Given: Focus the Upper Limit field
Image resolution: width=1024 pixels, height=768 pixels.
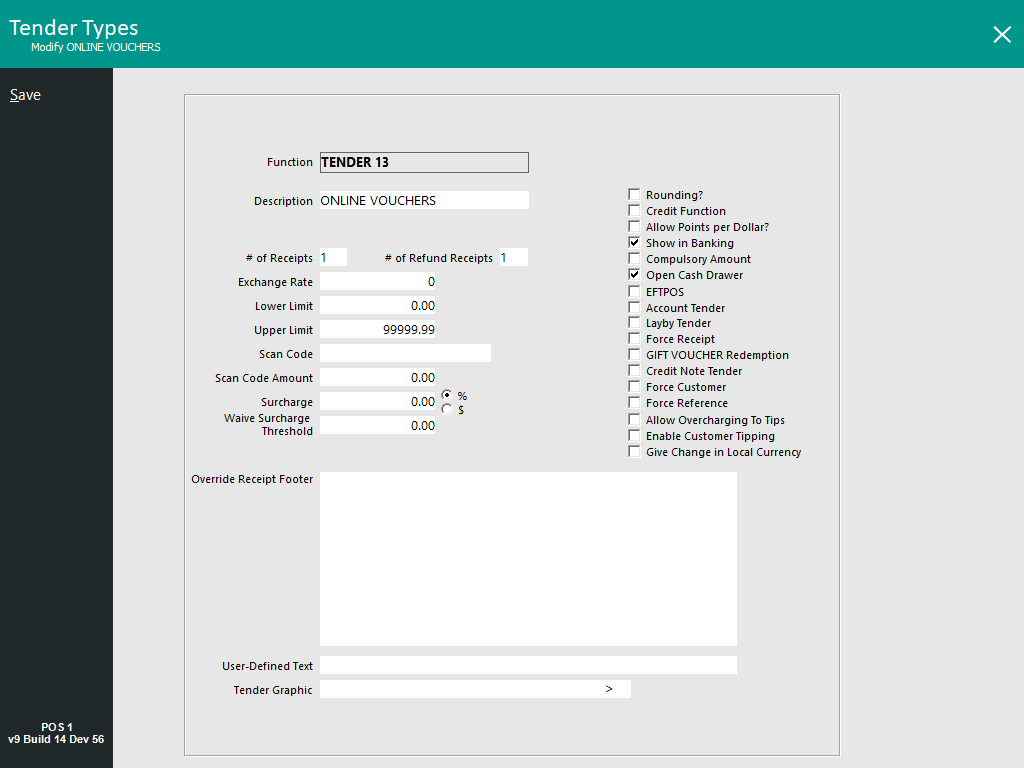Looking at the screenshot, I should point(379,330).
